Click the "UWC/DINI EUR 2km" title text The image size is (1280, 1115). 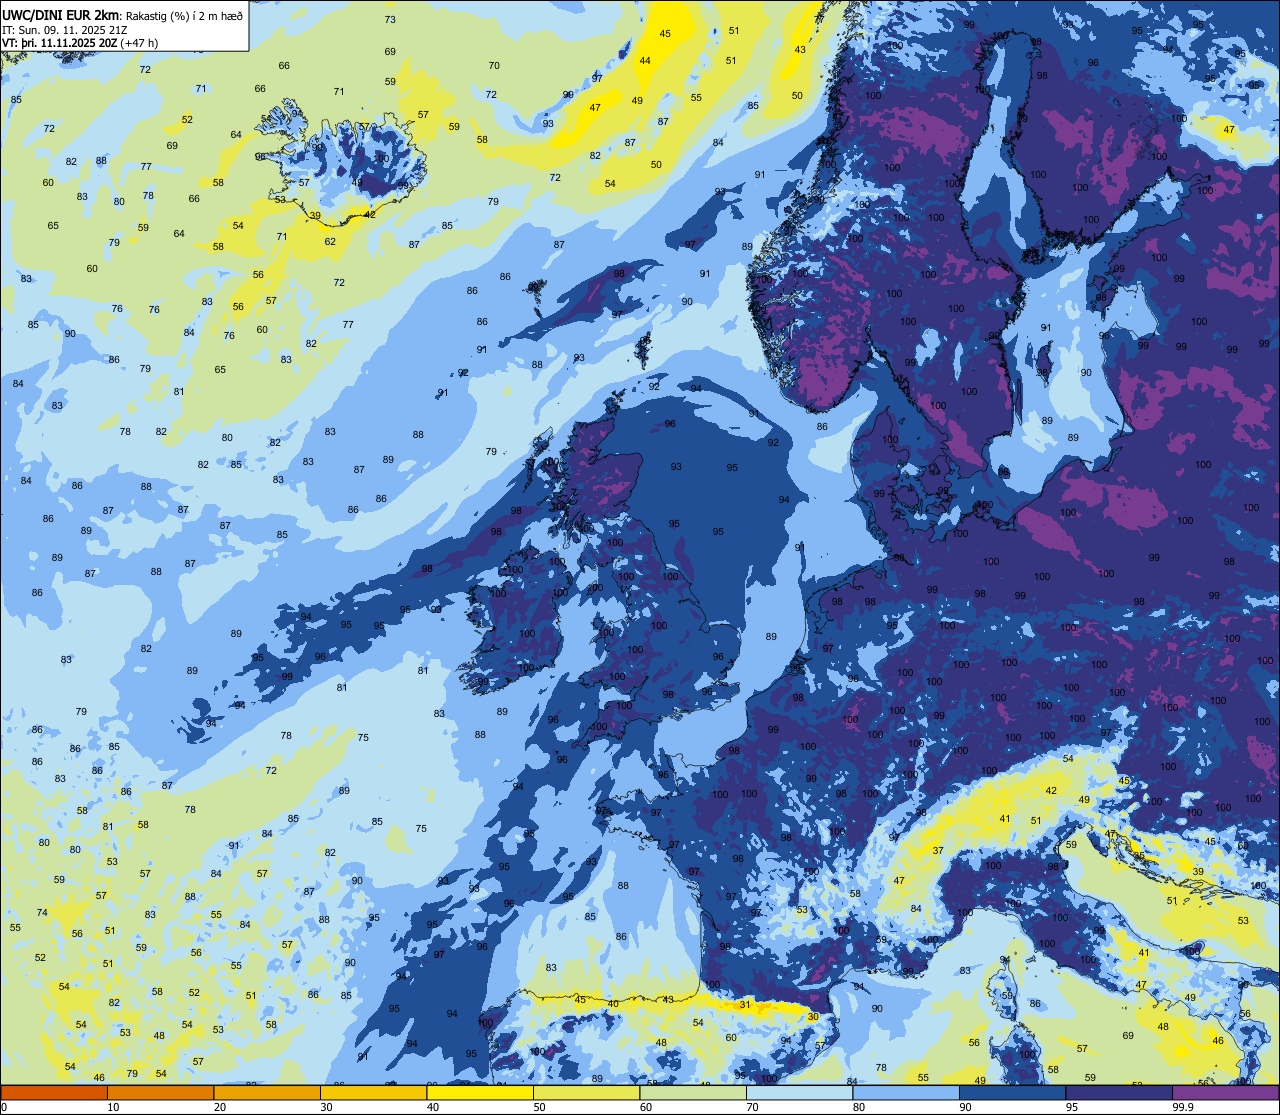[x=60, y=14]
